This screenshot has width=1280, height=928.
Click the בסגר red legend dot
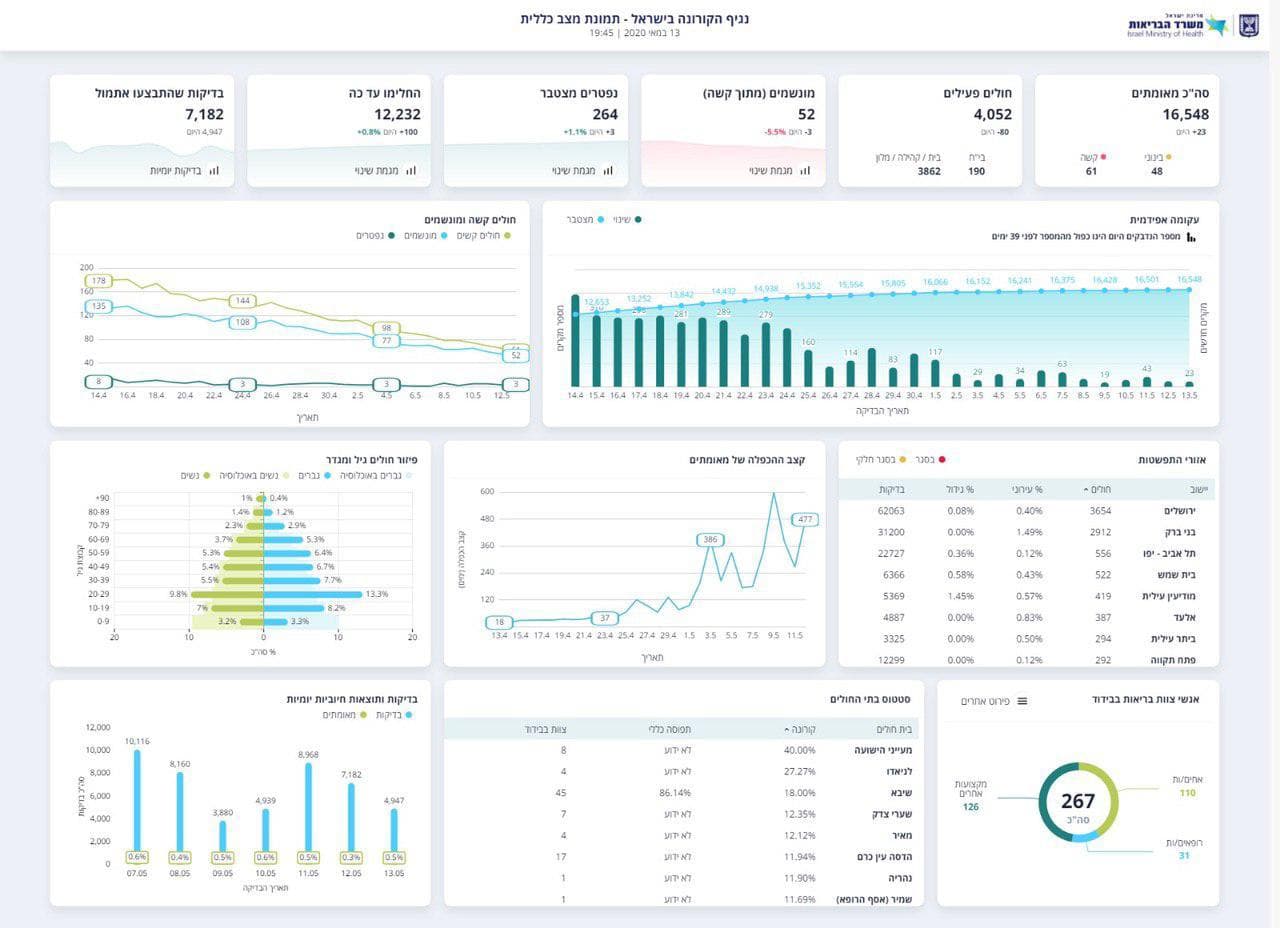(941, 460)
